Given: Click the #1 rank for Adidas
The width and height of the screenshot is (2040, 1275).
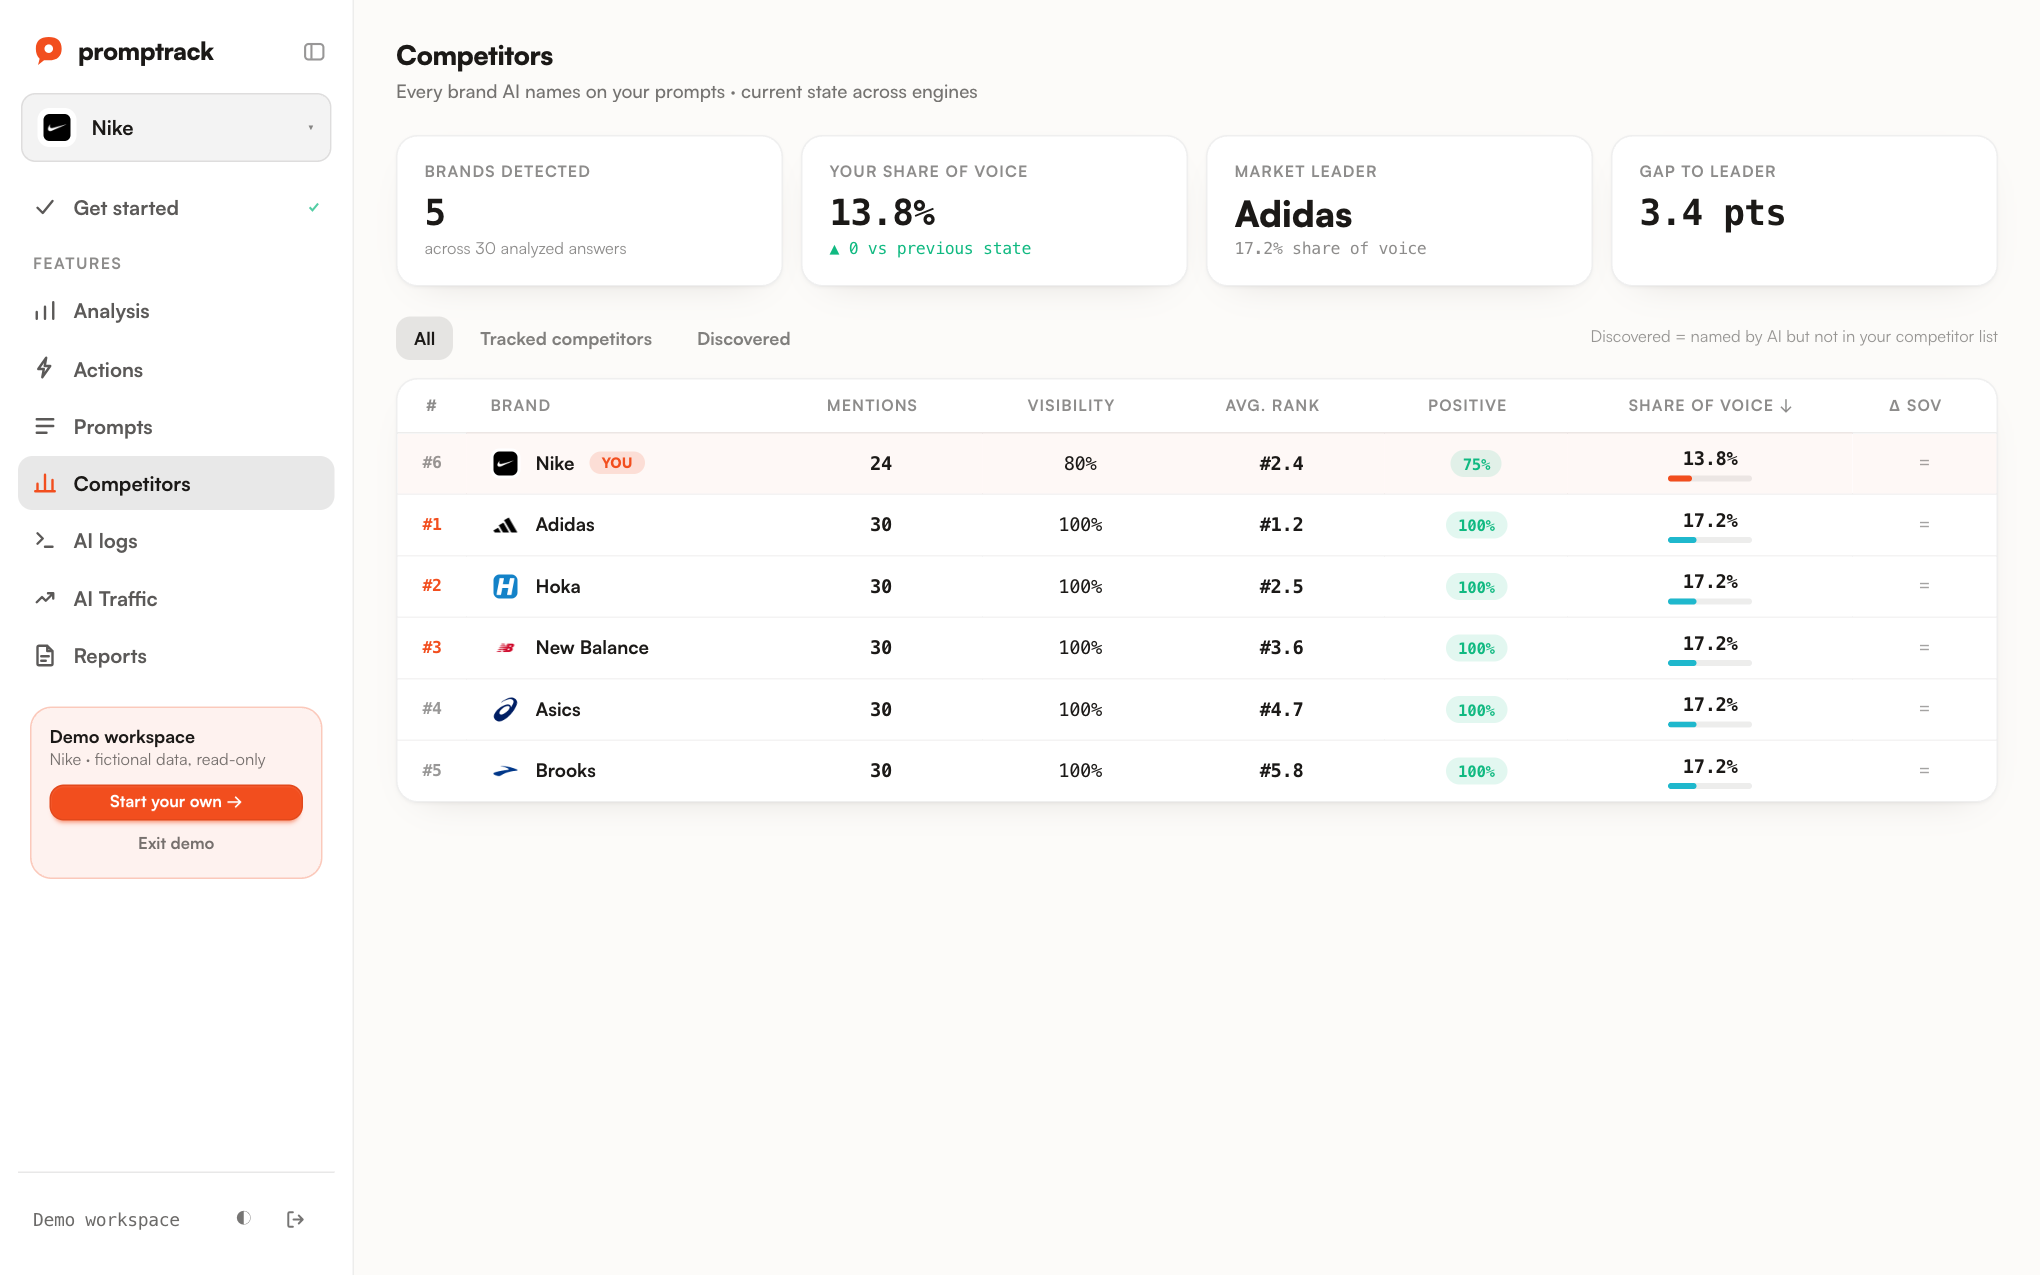Looking at the screenshot, I should pos(431,524).
